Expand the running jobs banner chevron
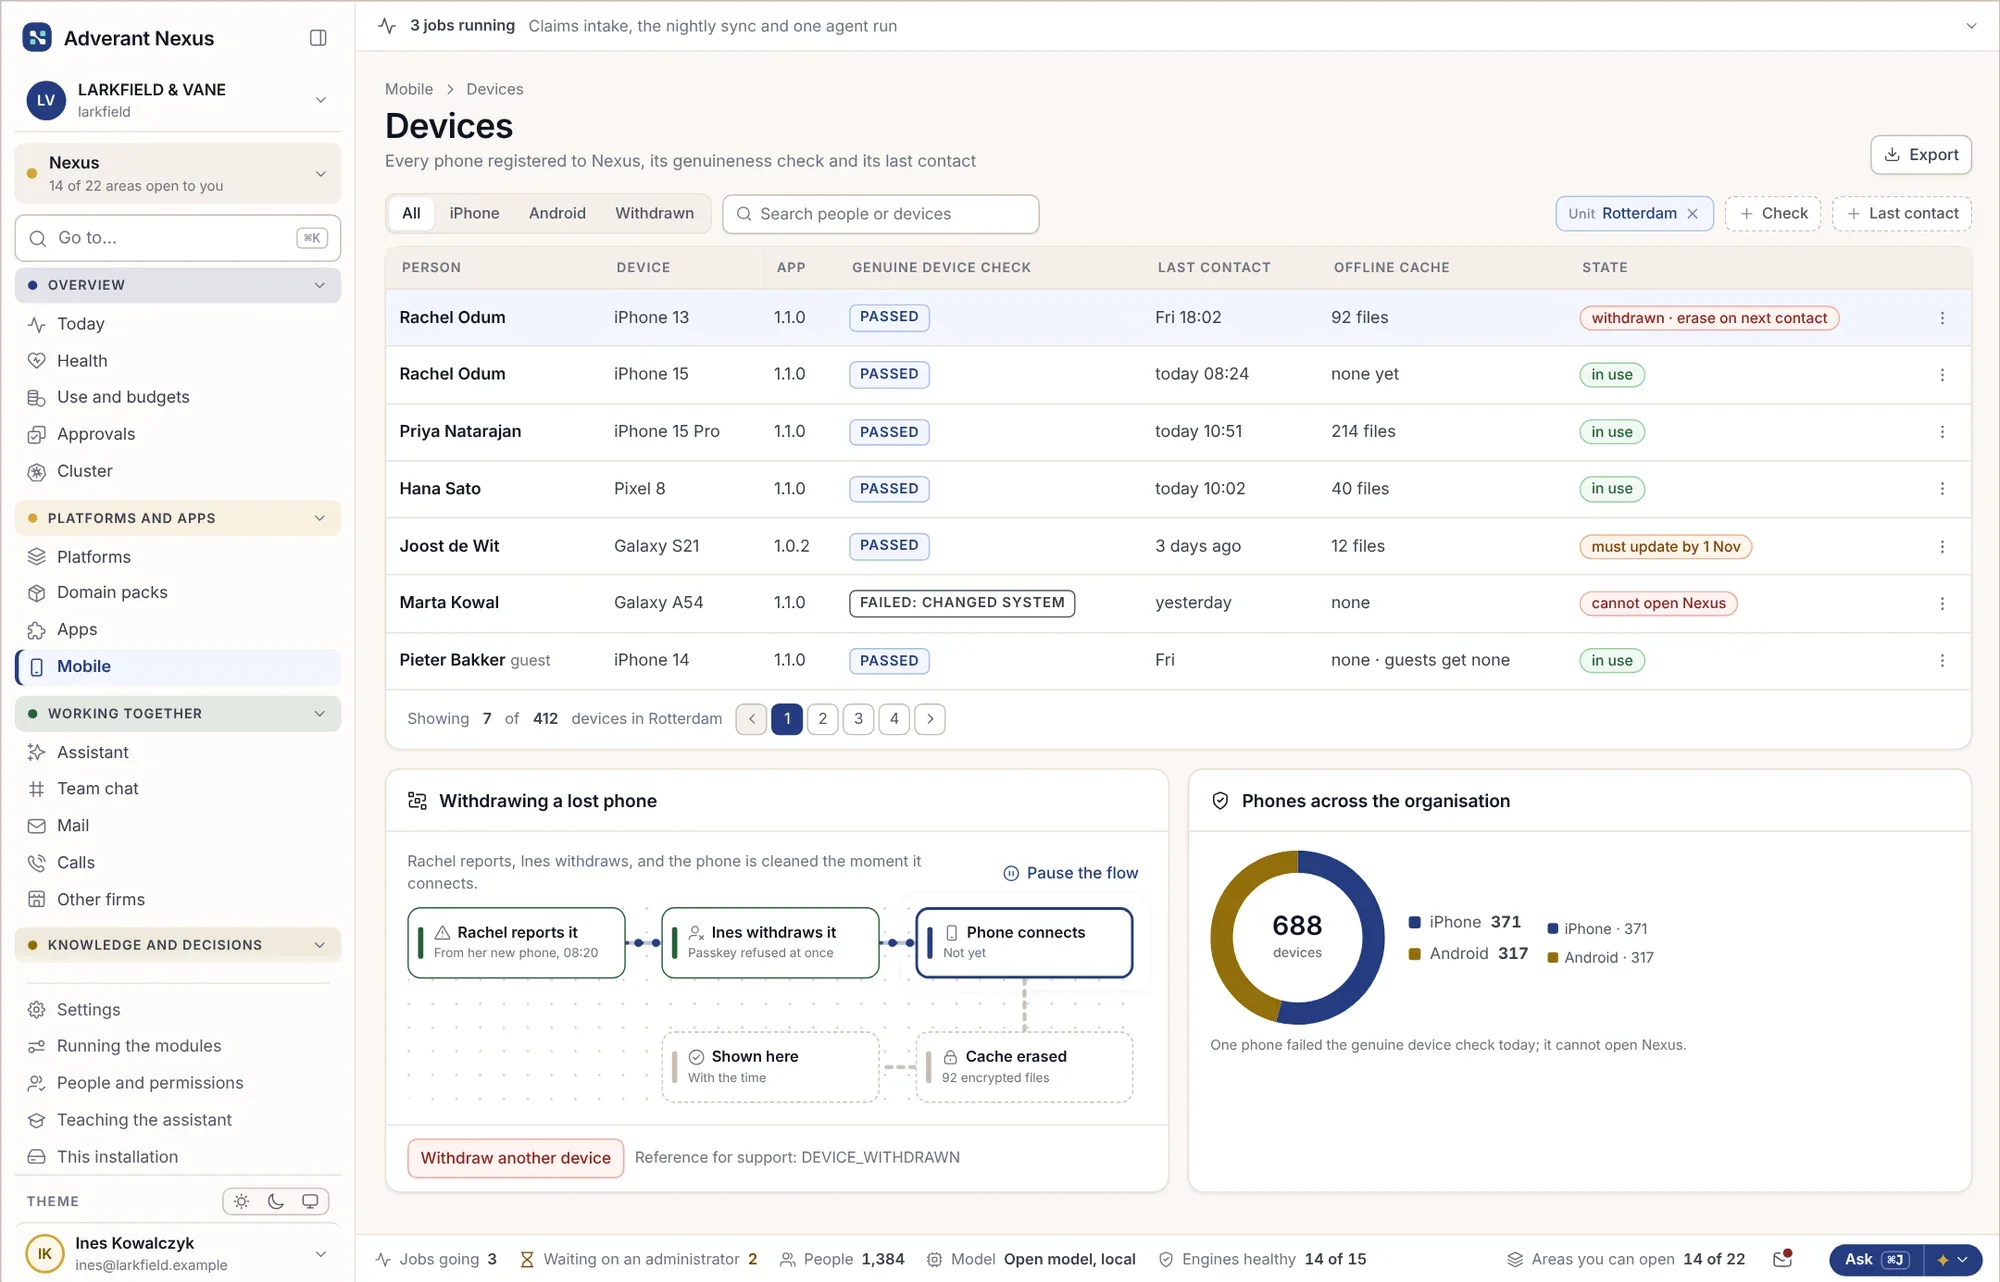 [x=1971, y=26]
